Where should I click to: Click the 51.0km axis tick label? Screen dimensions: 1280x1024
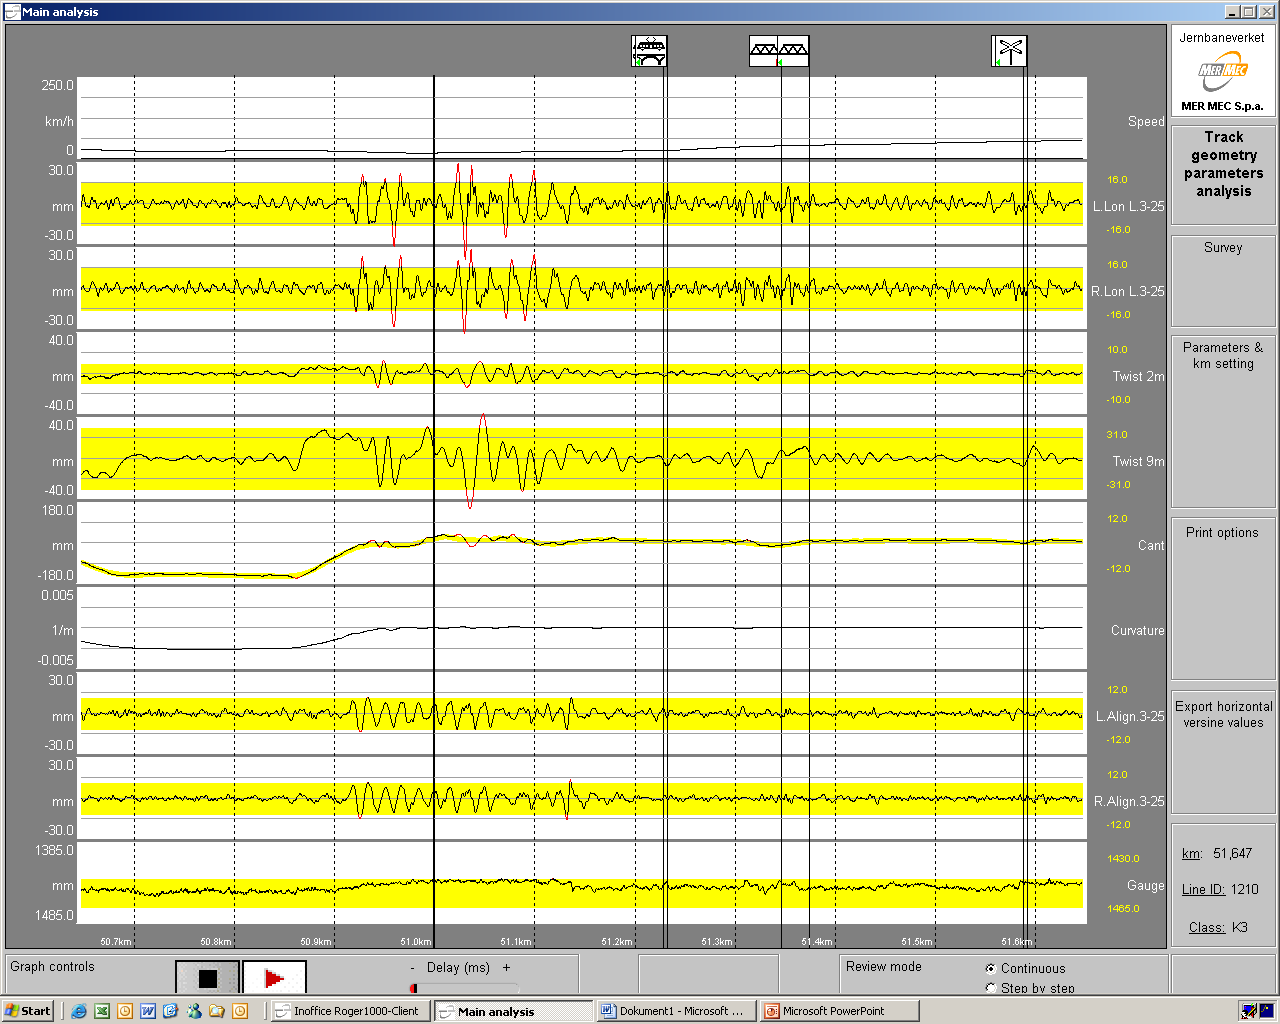[416, 942]
